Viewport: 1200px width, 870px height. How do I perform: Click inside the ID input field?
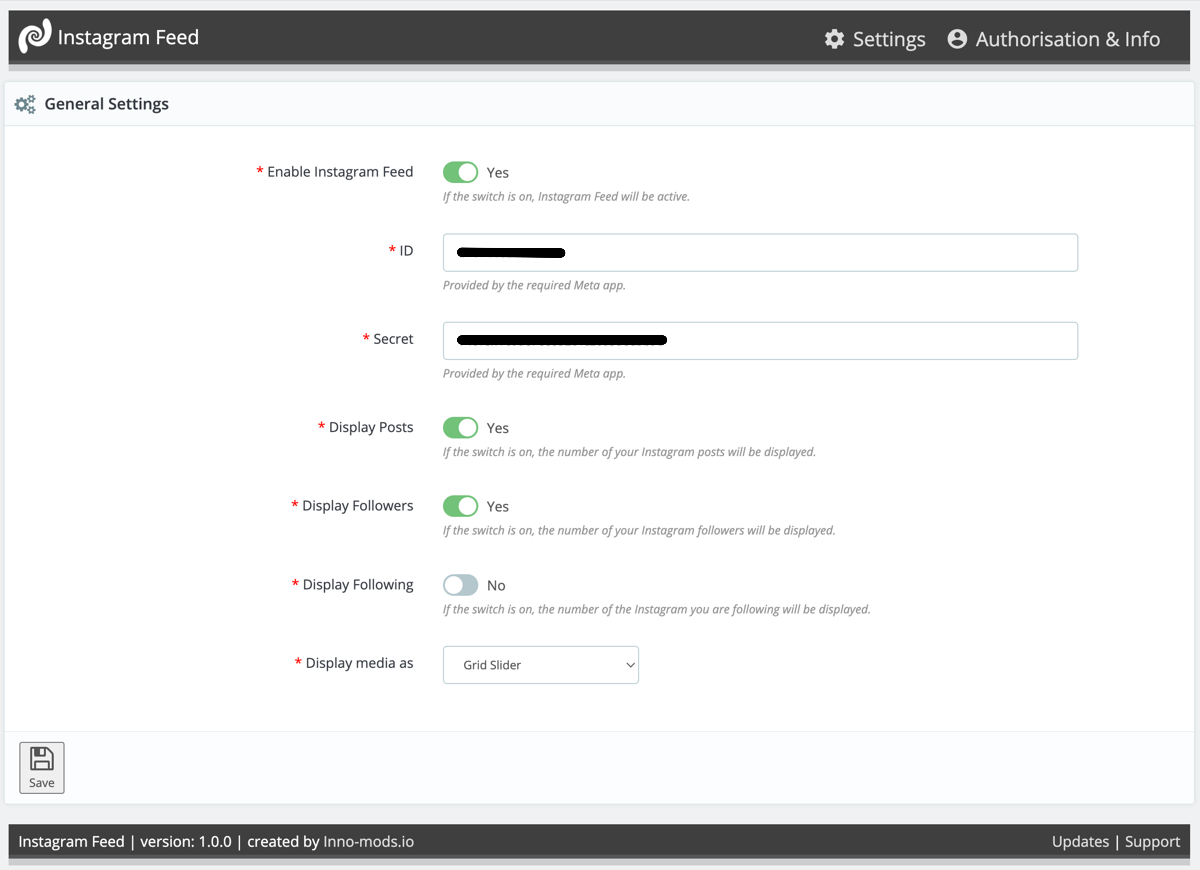tap(760, 252)
